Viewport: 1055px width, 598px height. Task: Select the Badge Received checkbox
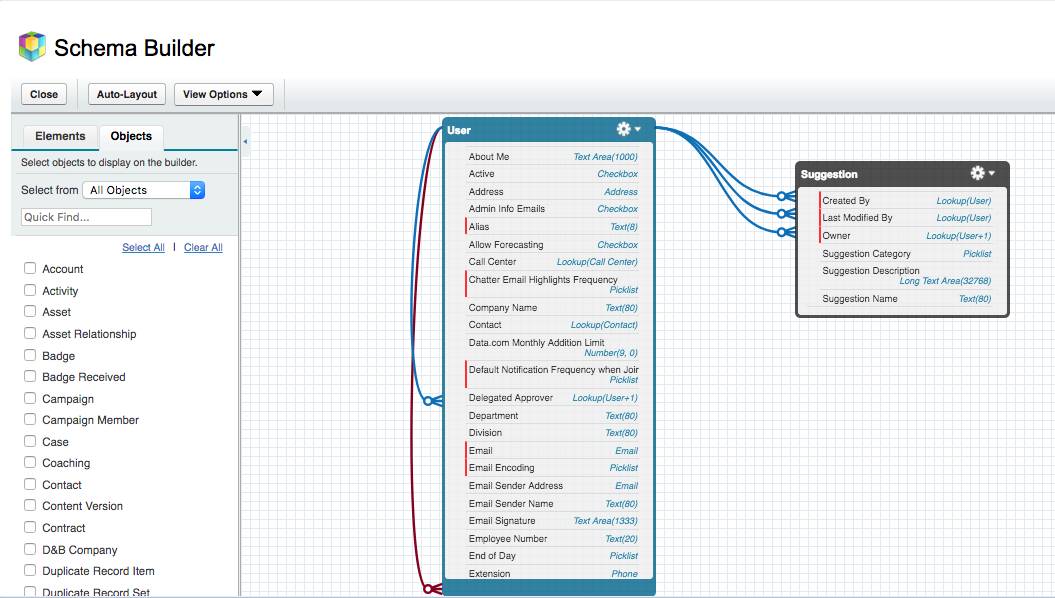(x=30, y=376)
